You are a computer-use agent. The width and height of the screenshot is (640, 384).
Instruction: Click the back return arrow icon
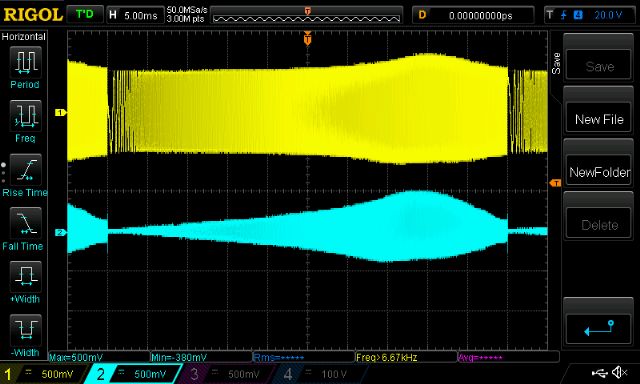(x=599, y=329)
